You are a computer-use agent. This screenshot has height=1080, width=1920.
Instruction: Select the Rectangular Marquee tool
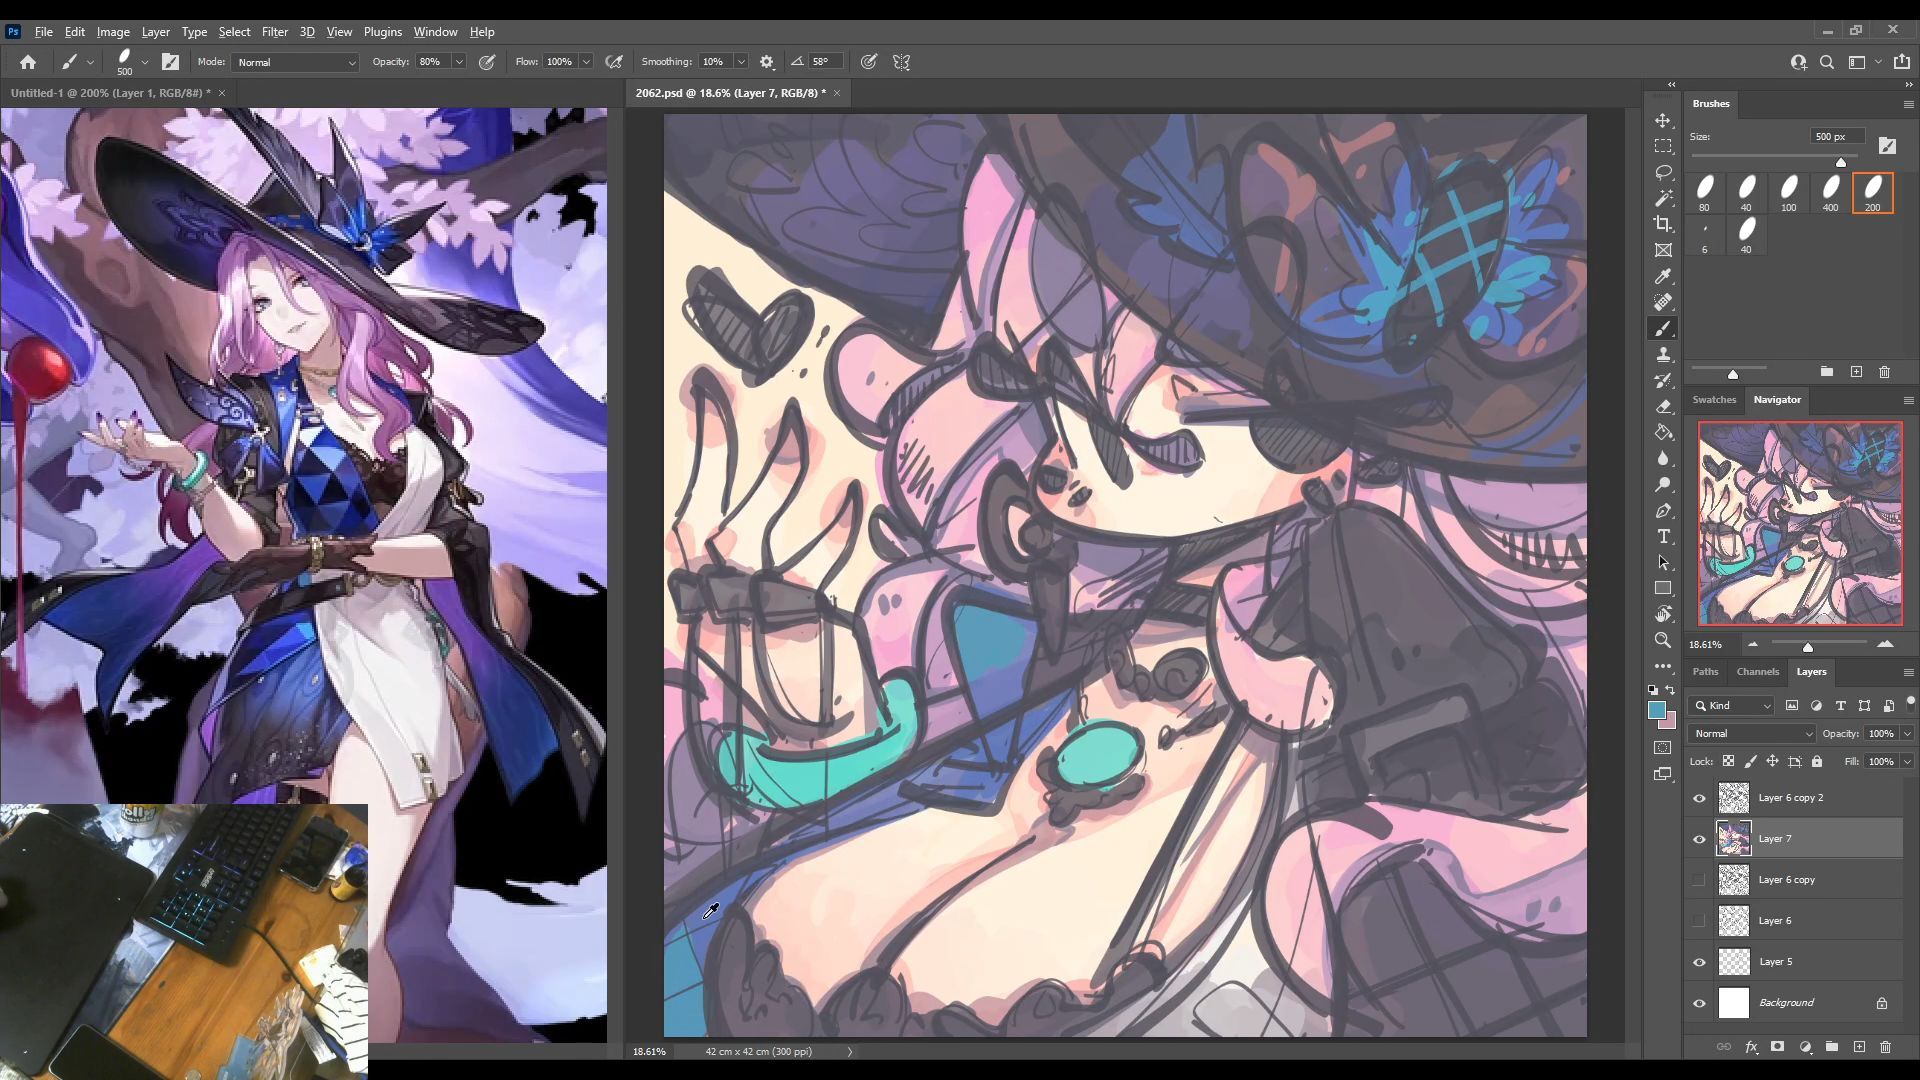(x=1663, y=146)
